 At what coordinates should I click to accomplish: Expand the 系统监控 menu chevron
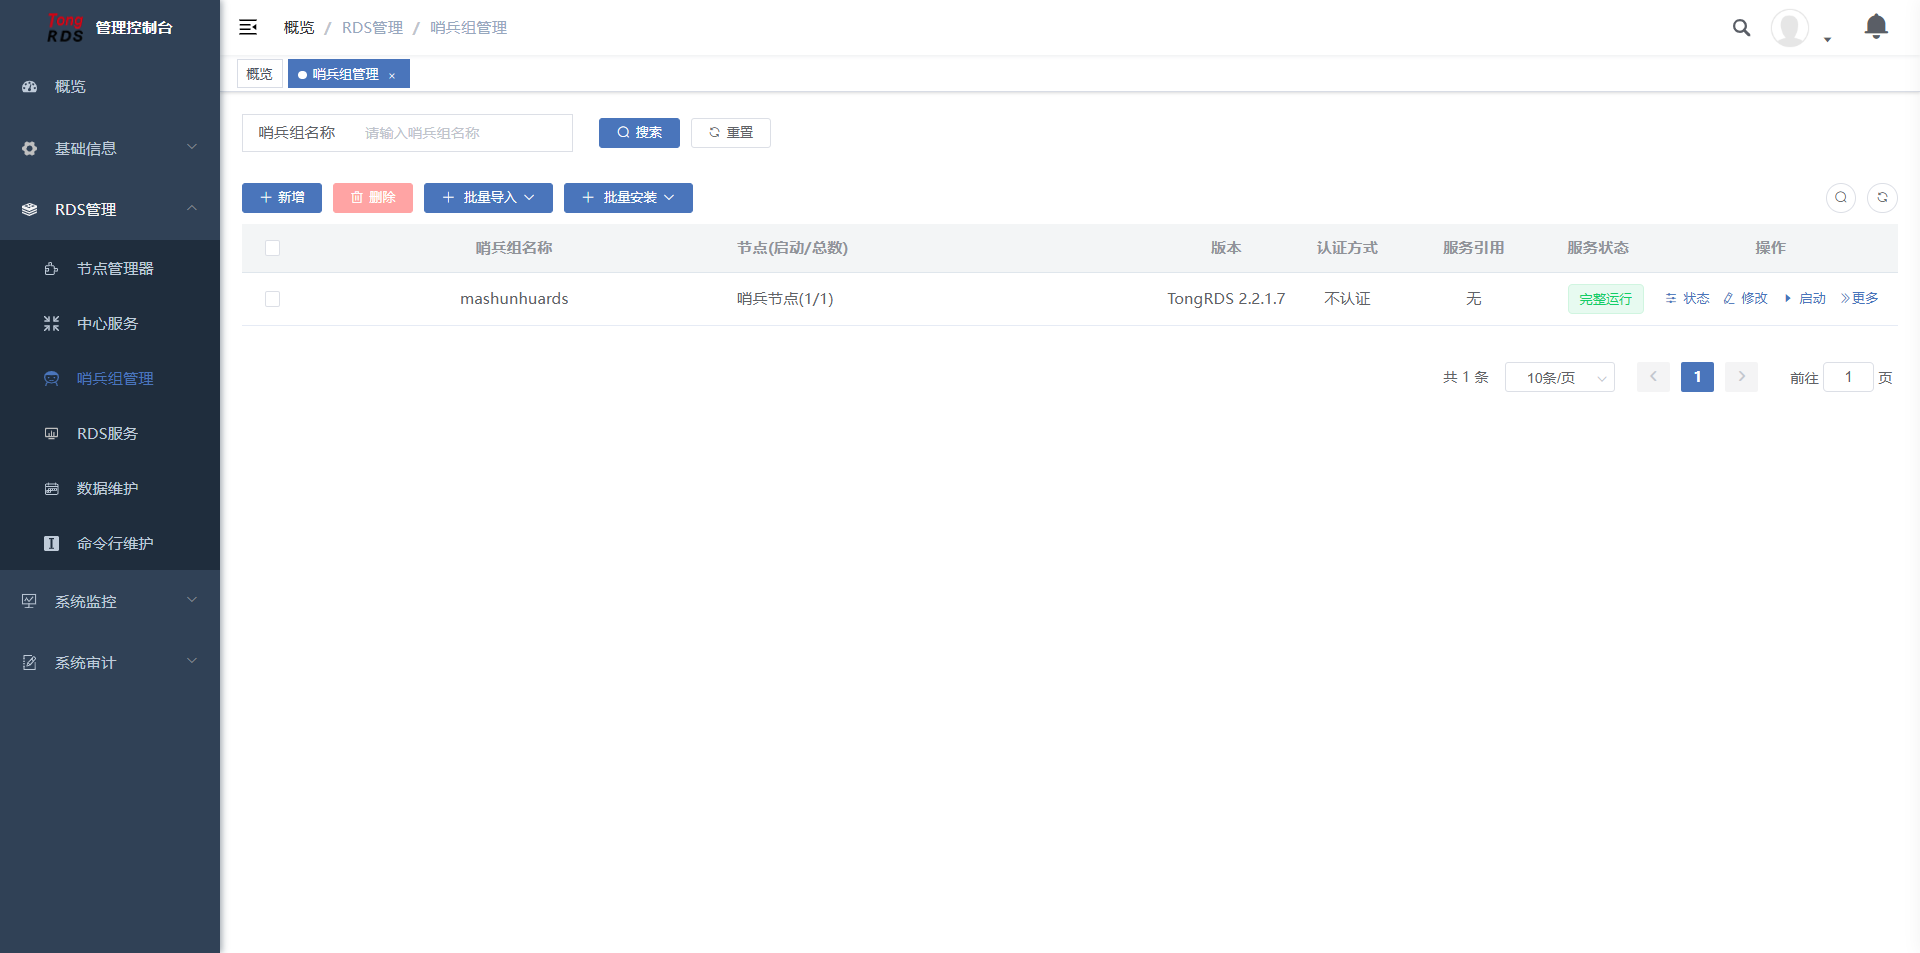192,601
